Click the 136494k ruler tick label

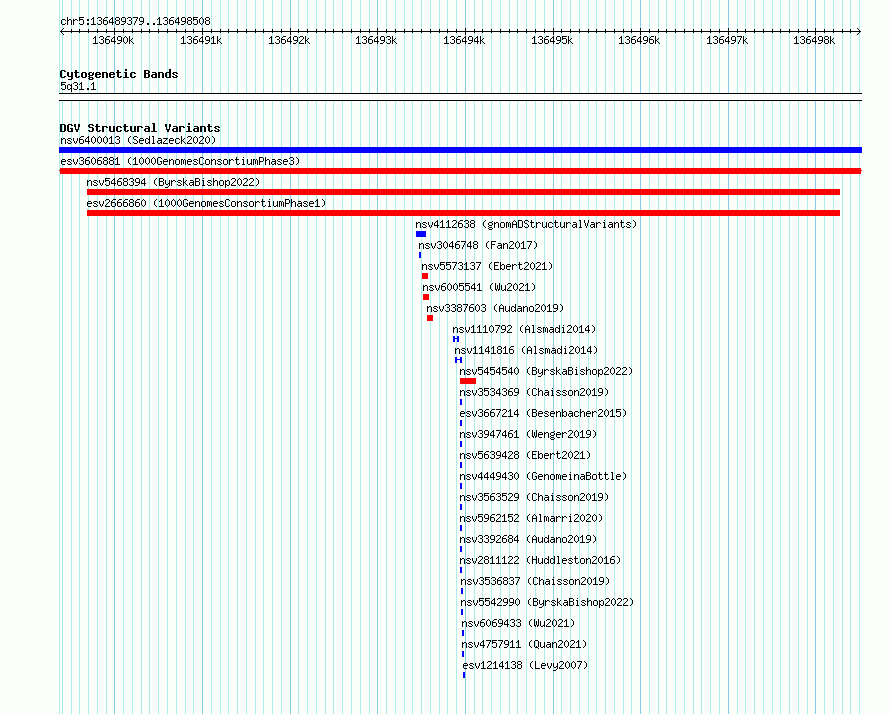[x=464, y=41]
